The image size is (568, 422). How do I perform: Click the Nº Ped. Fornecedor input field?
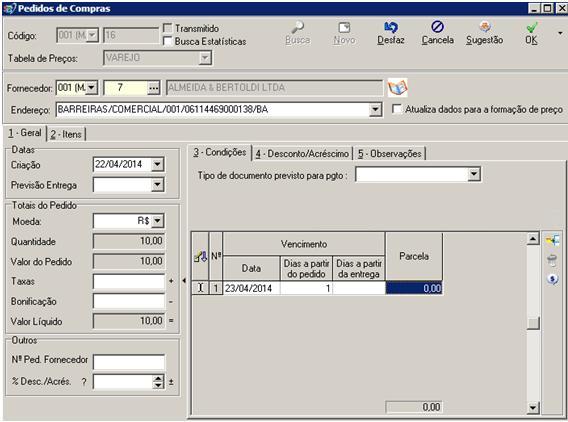pos(129,362)
